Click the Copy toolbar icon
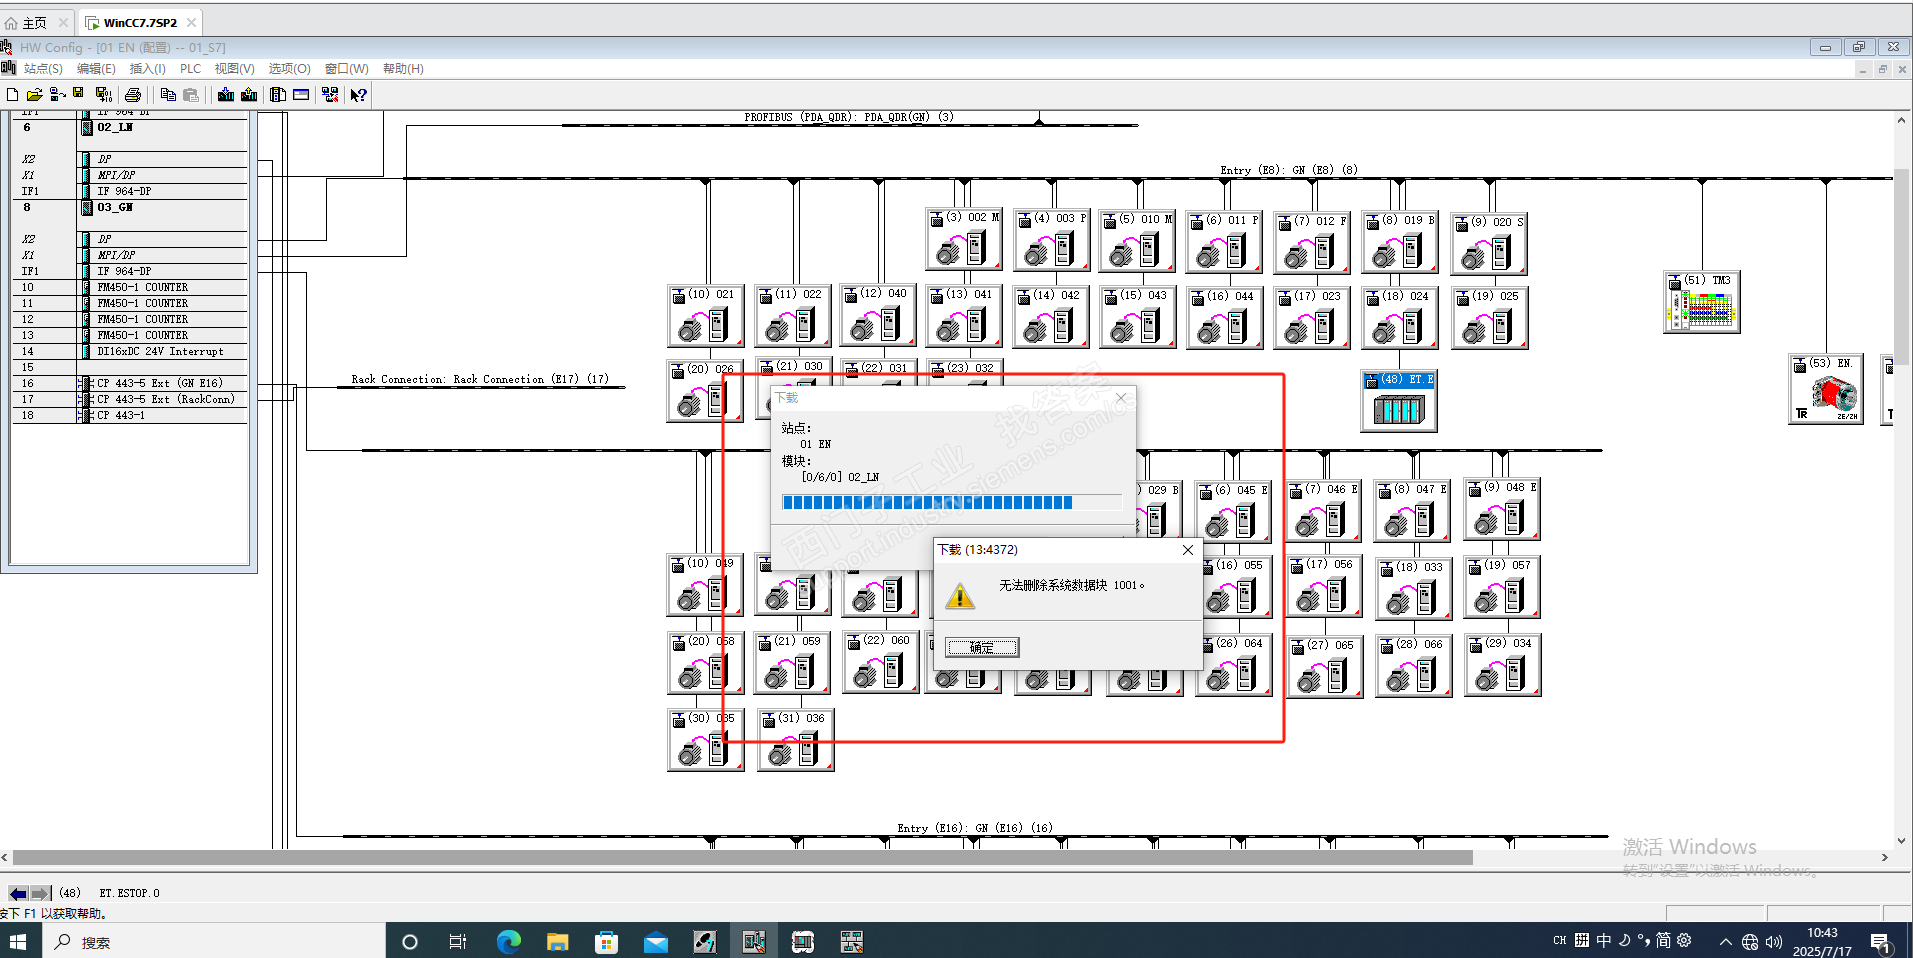Viewport: 1913px width, 958px height. tap(168, 95)
